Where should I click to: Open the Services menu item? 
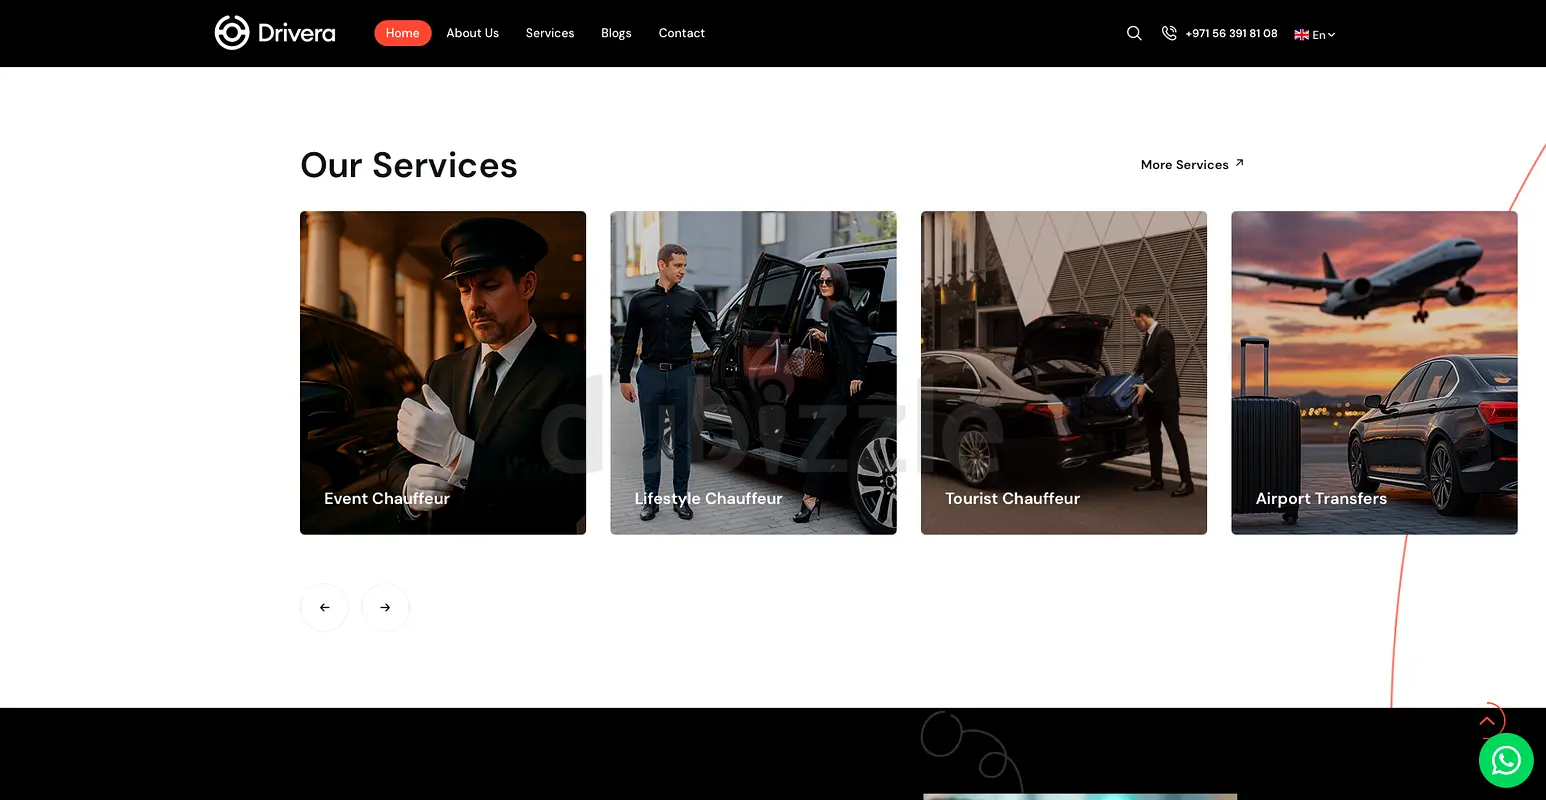550,33
